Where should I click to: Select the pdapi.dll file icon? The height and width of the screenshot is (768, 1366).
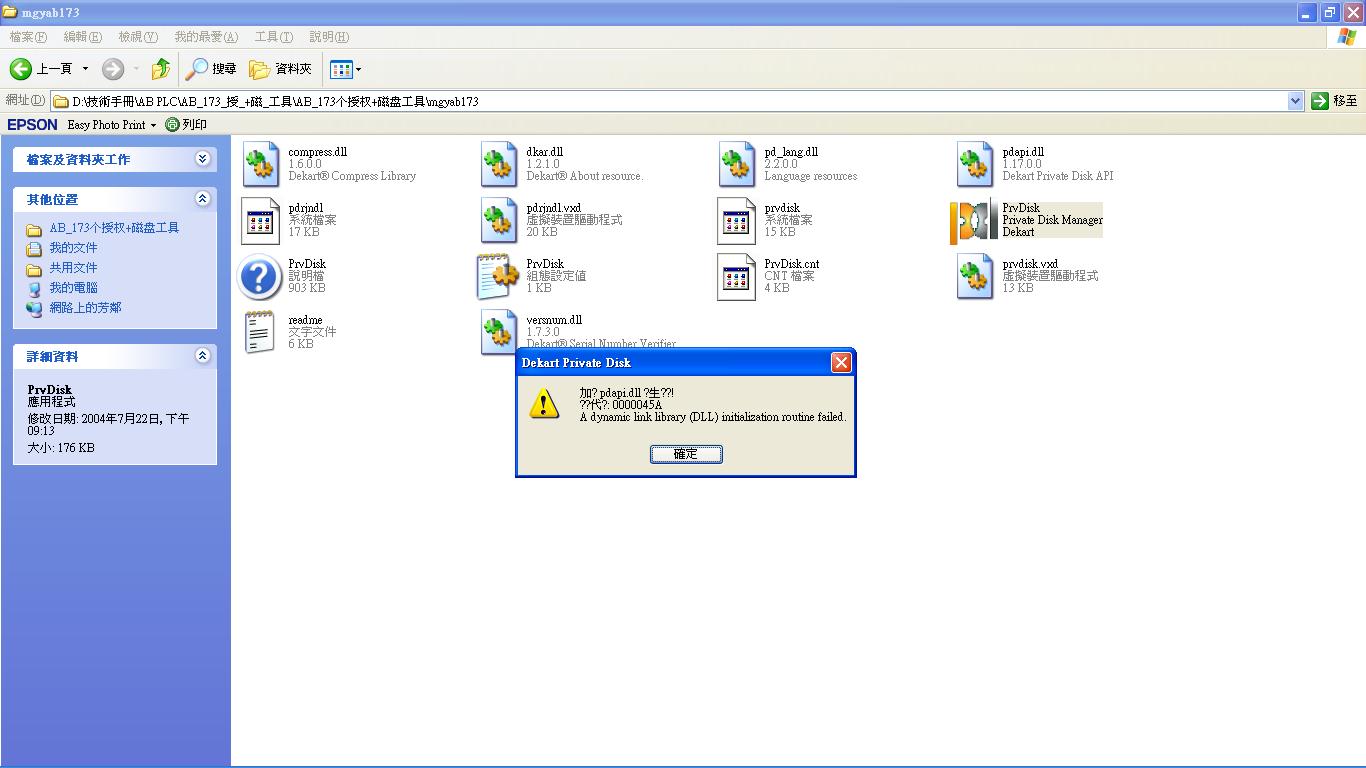tap(975, 165)
